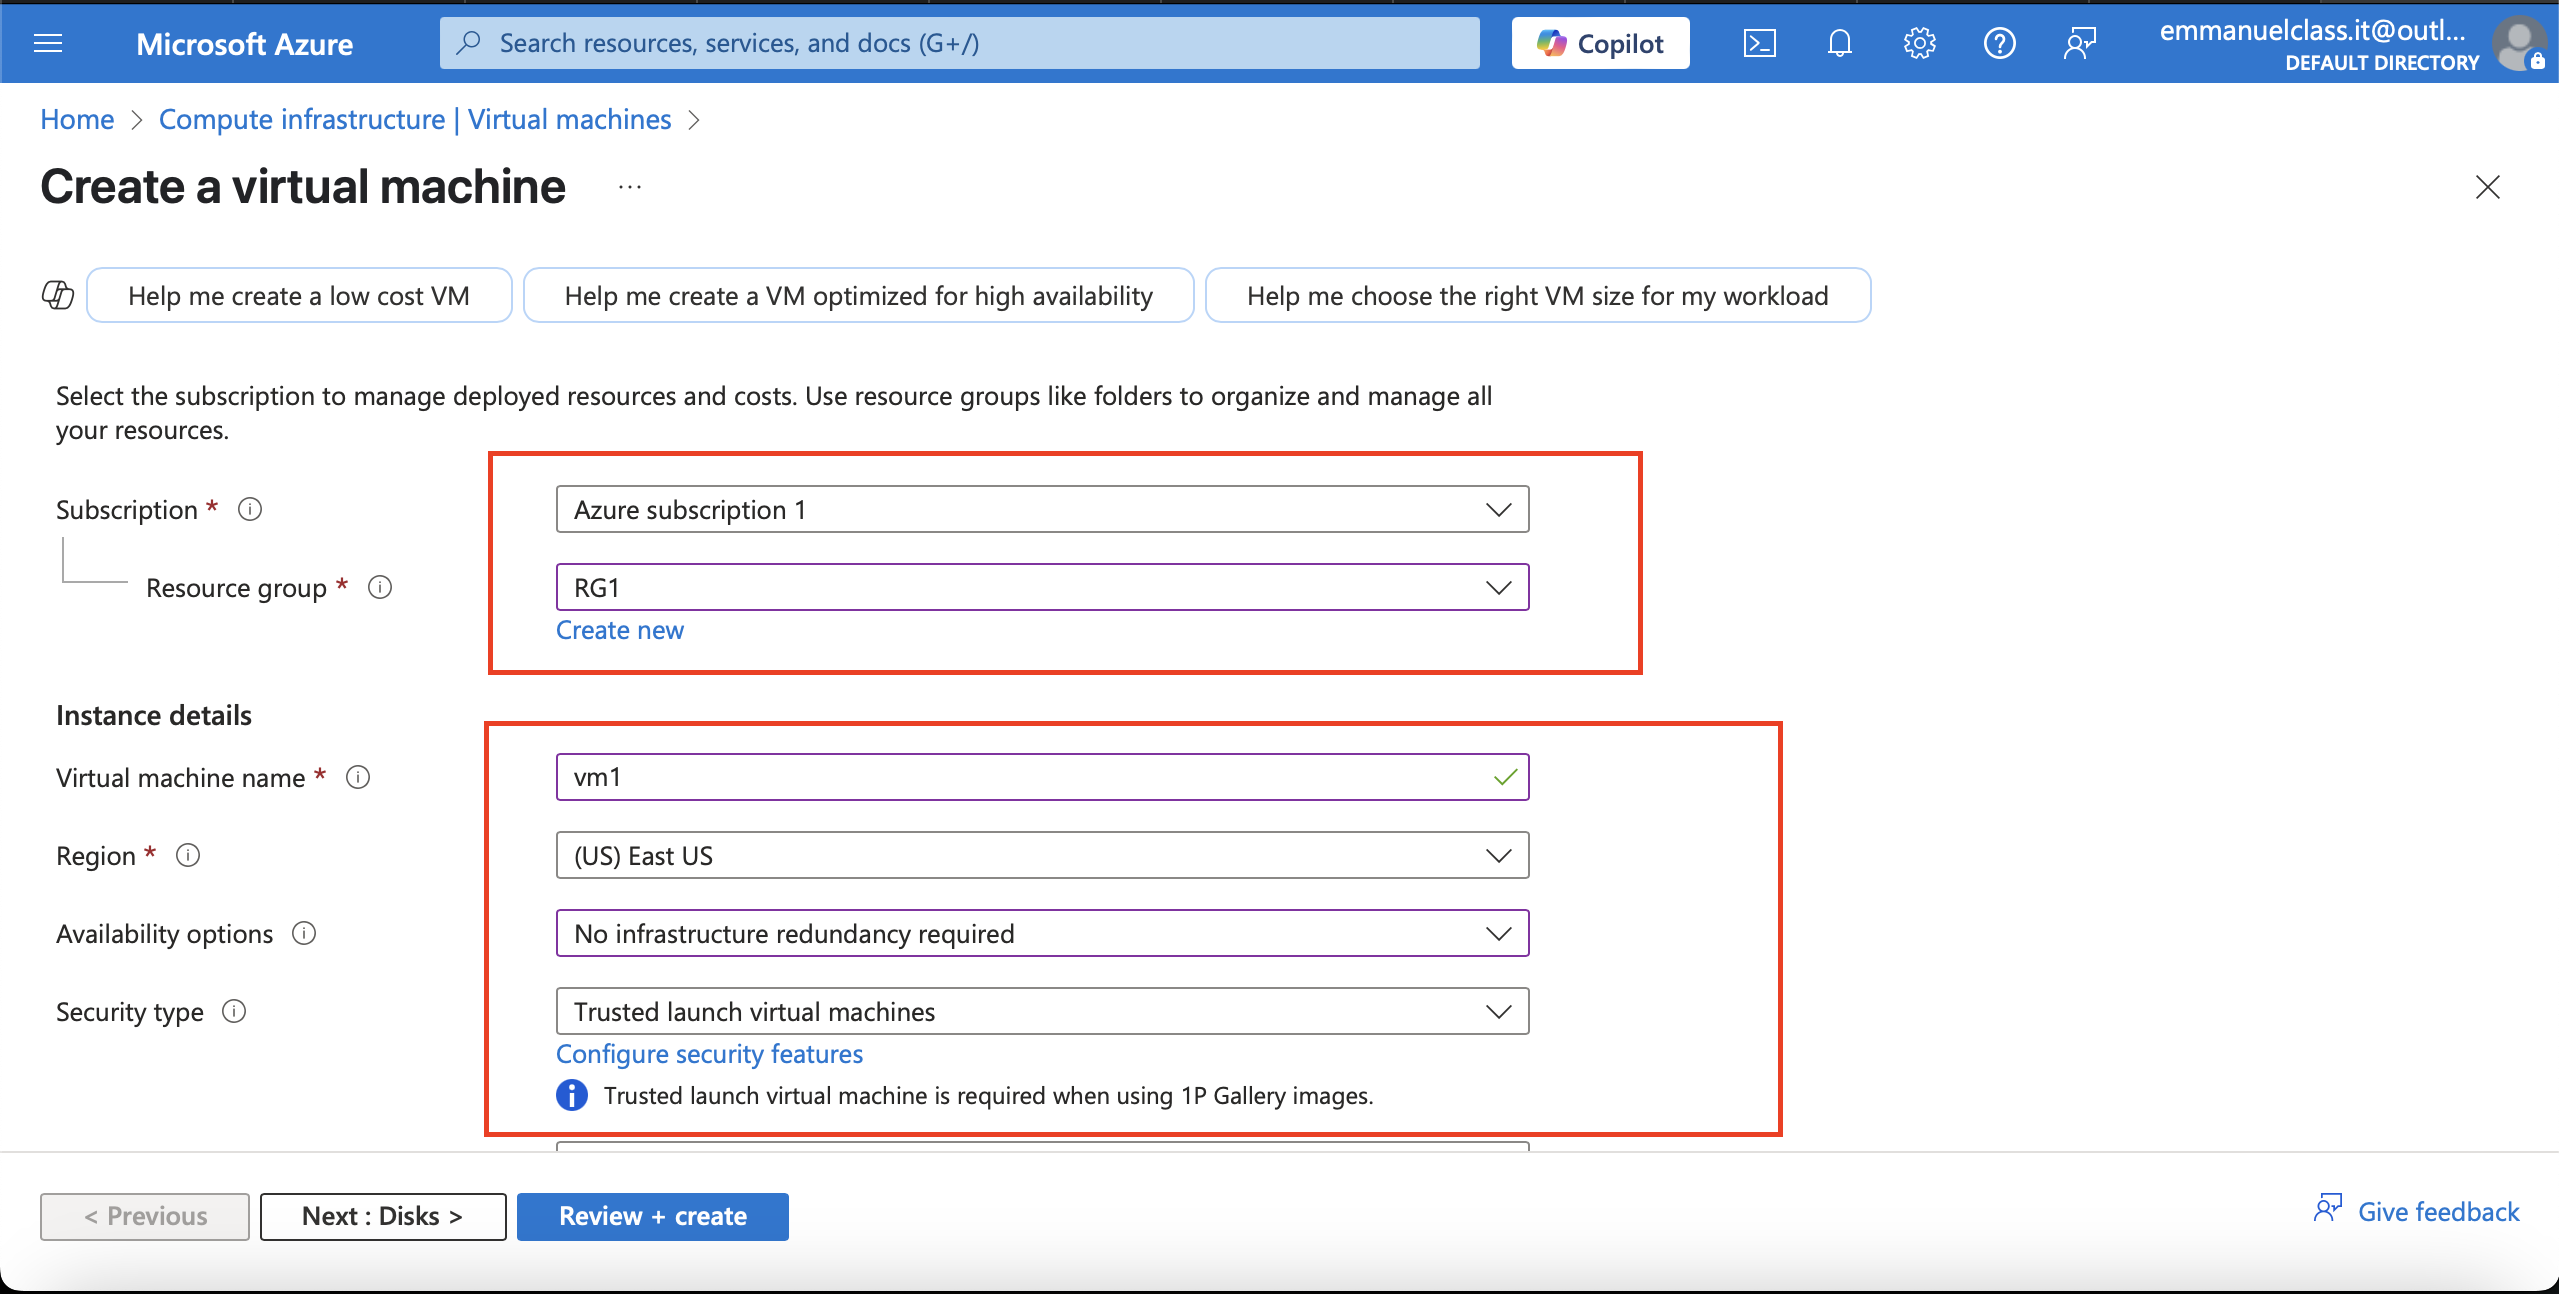This screenshot has height=1294, width=2559.
Task: Click the vm1 virtual machine name field
Action: 1042,777
